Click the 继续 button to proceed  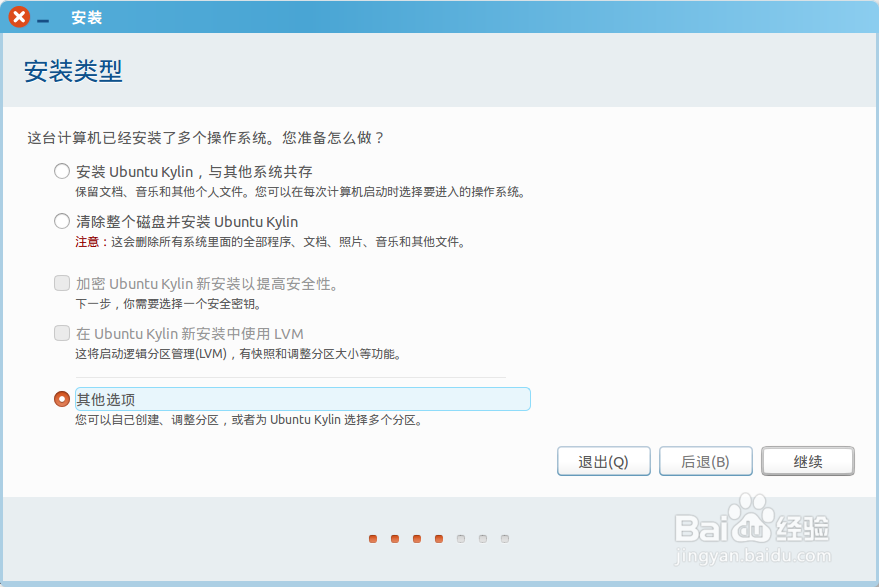tap(807, 461)
